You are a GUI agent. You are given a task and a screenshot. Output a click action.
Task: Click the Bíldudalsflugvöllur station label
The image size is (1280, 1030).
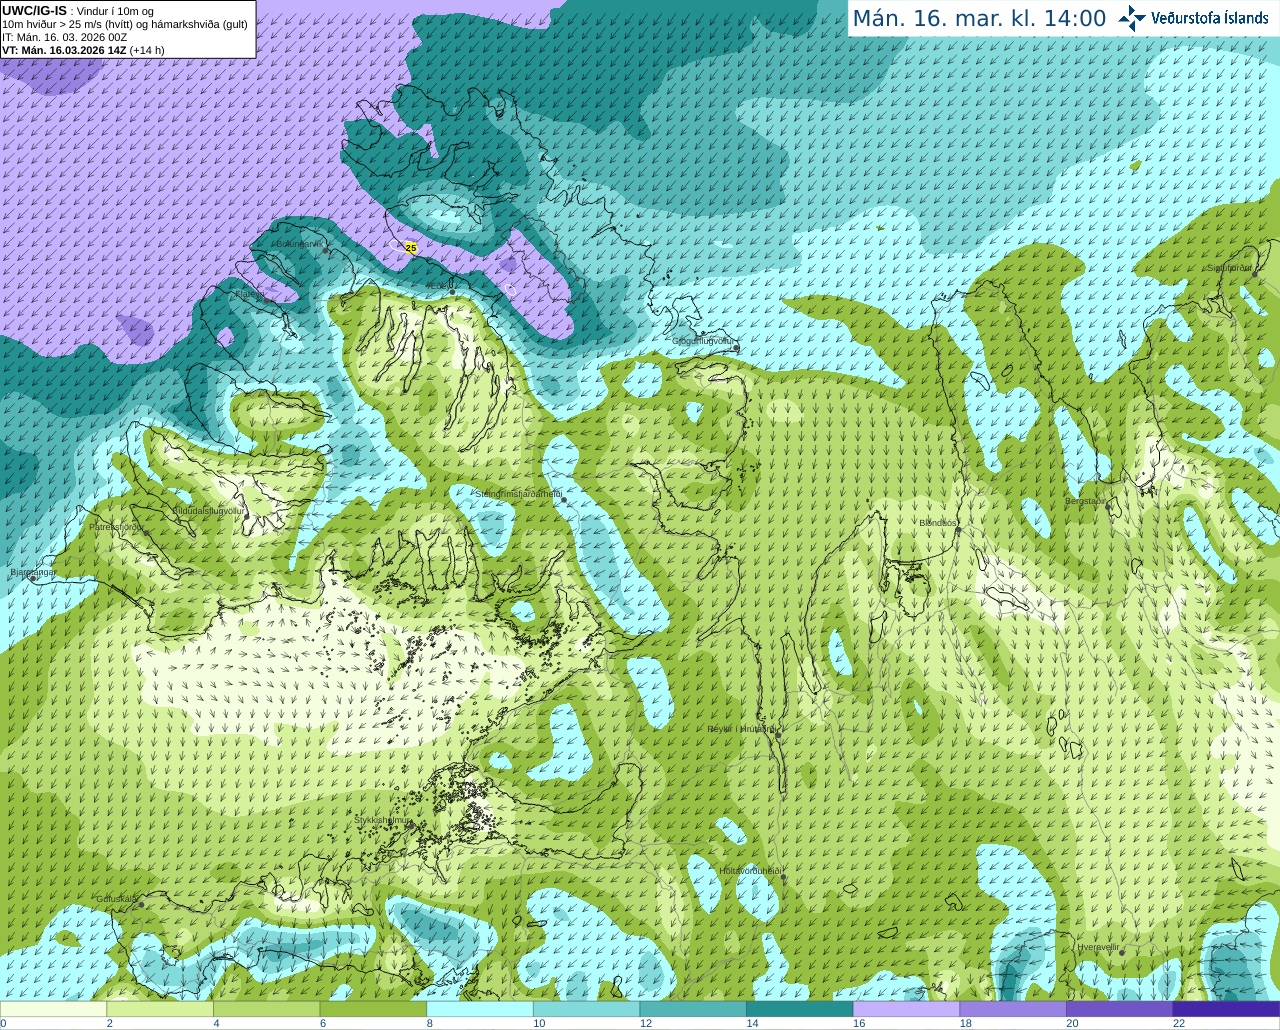click(x=209, y=510)
